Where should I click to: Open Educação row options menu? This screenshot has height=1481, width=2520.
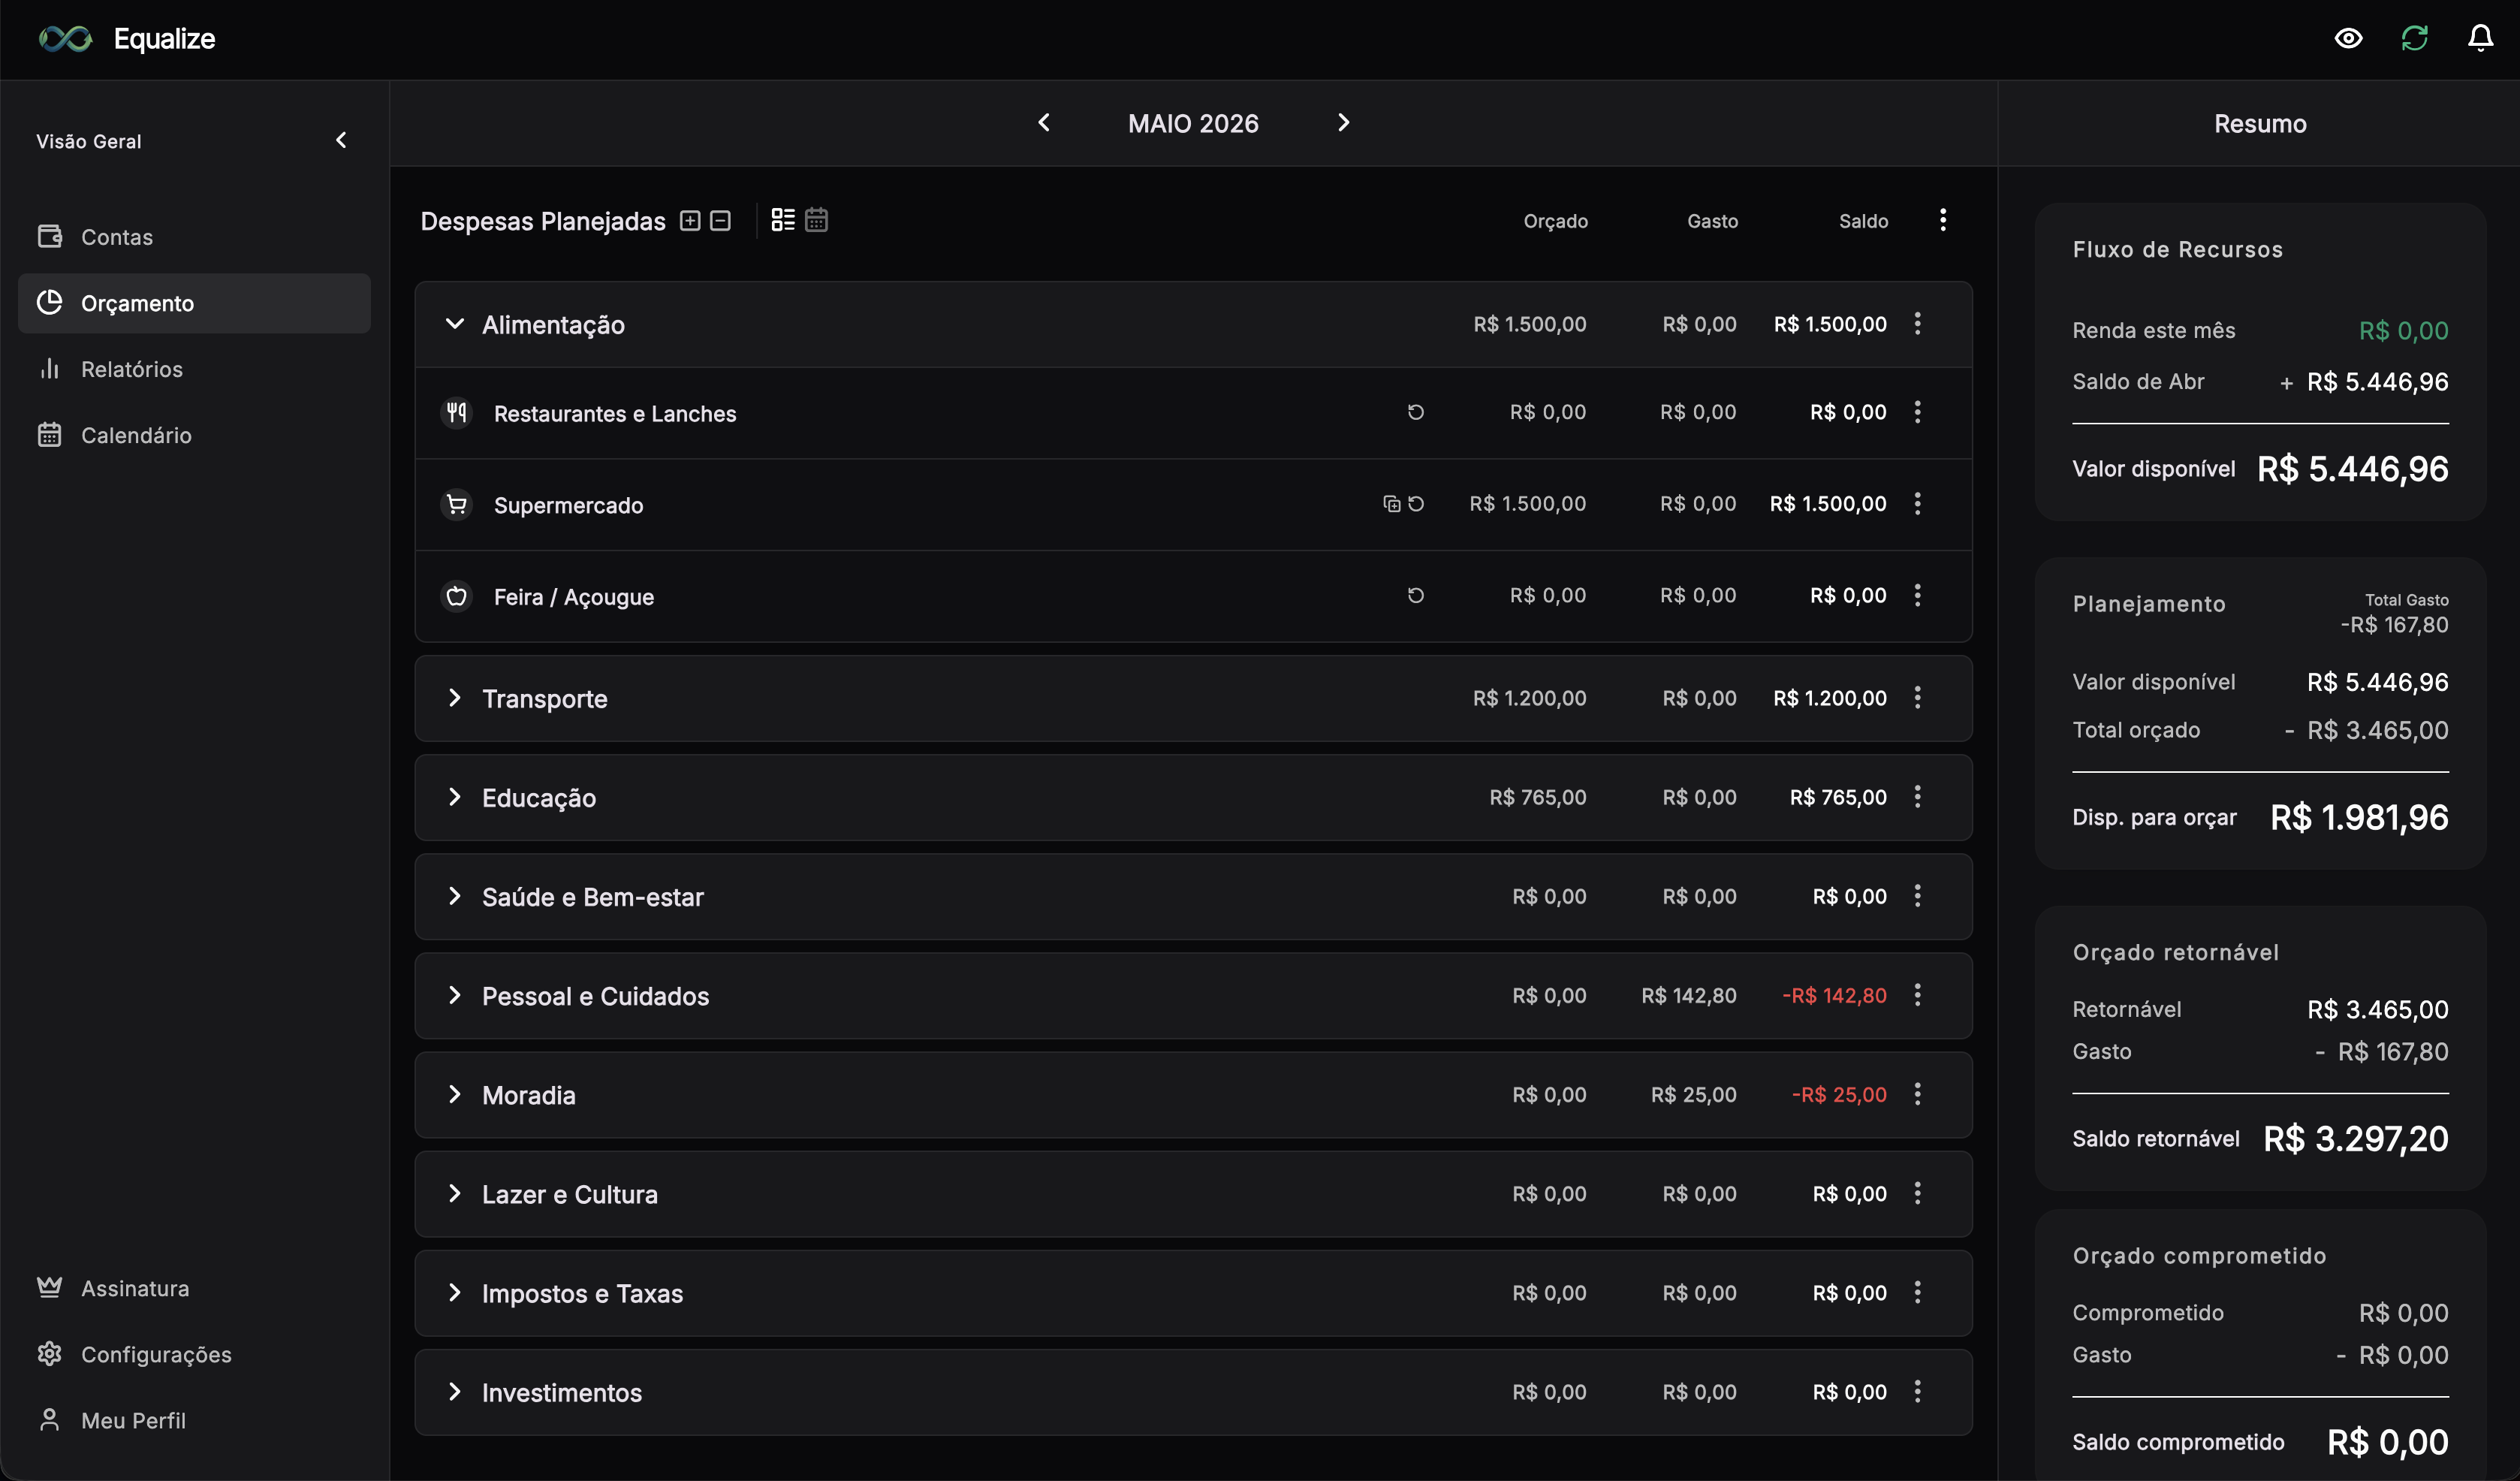pyautogui.click(x=1917, y=796)
